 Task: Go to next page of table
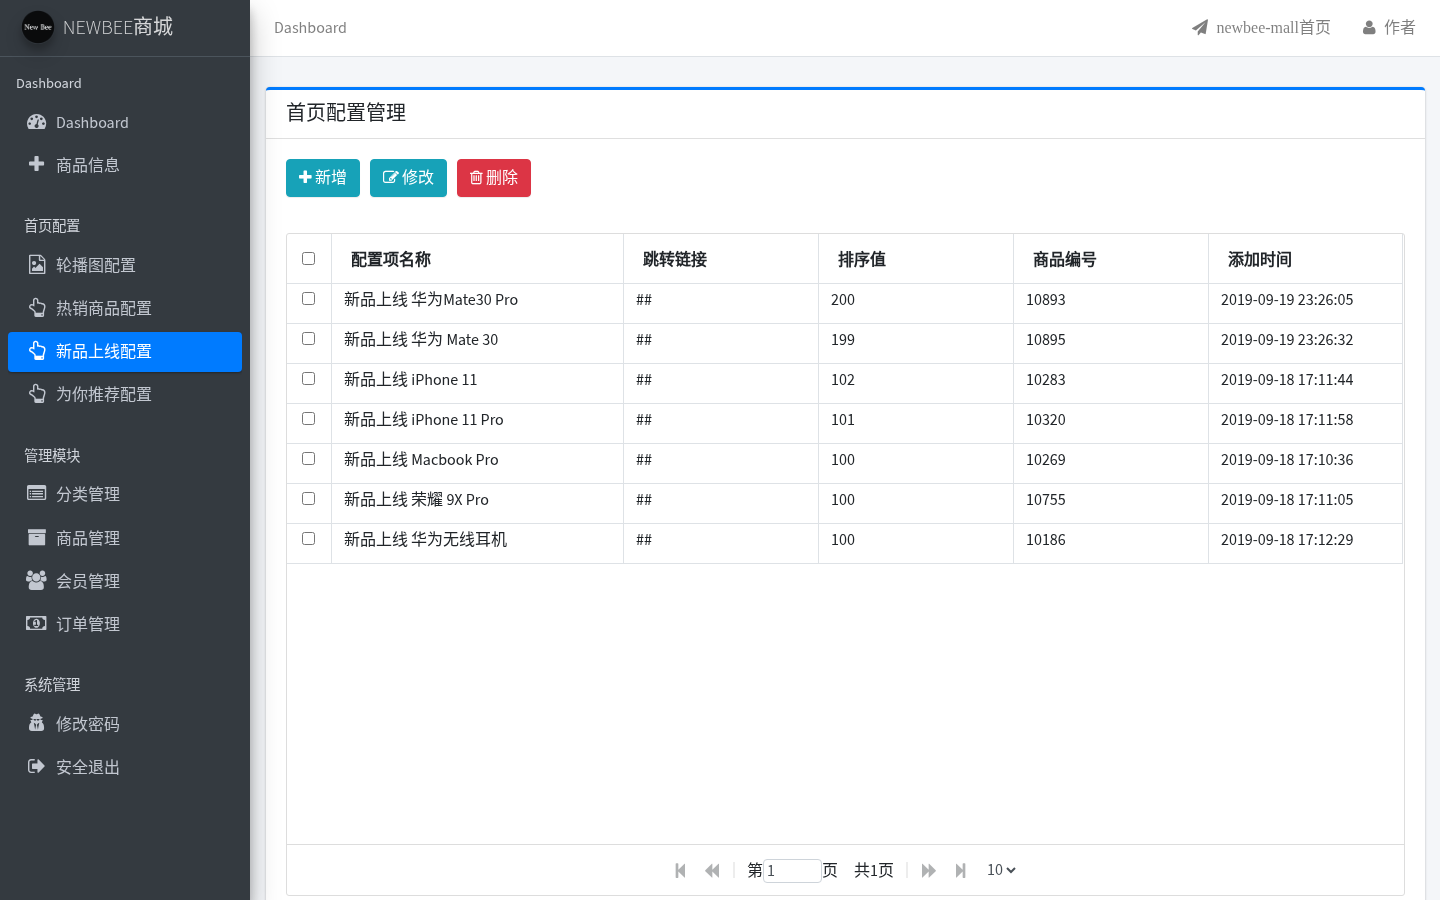click(x=928, y=870)
